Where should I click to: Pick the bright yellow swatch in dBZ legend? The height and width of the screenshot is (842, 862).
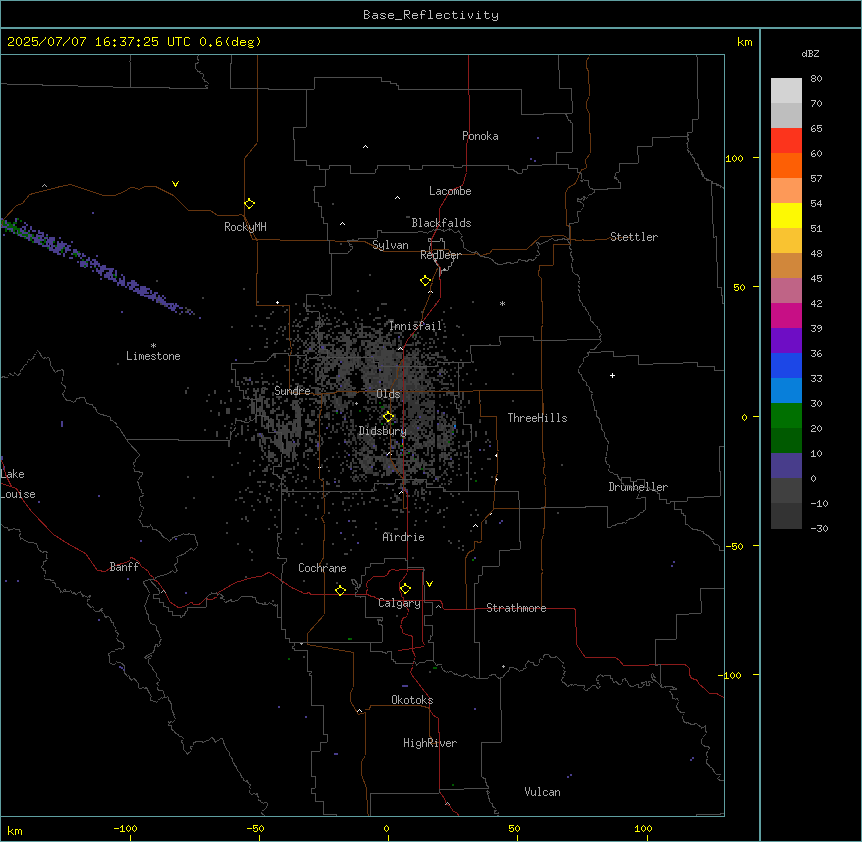tap(786, 215)
